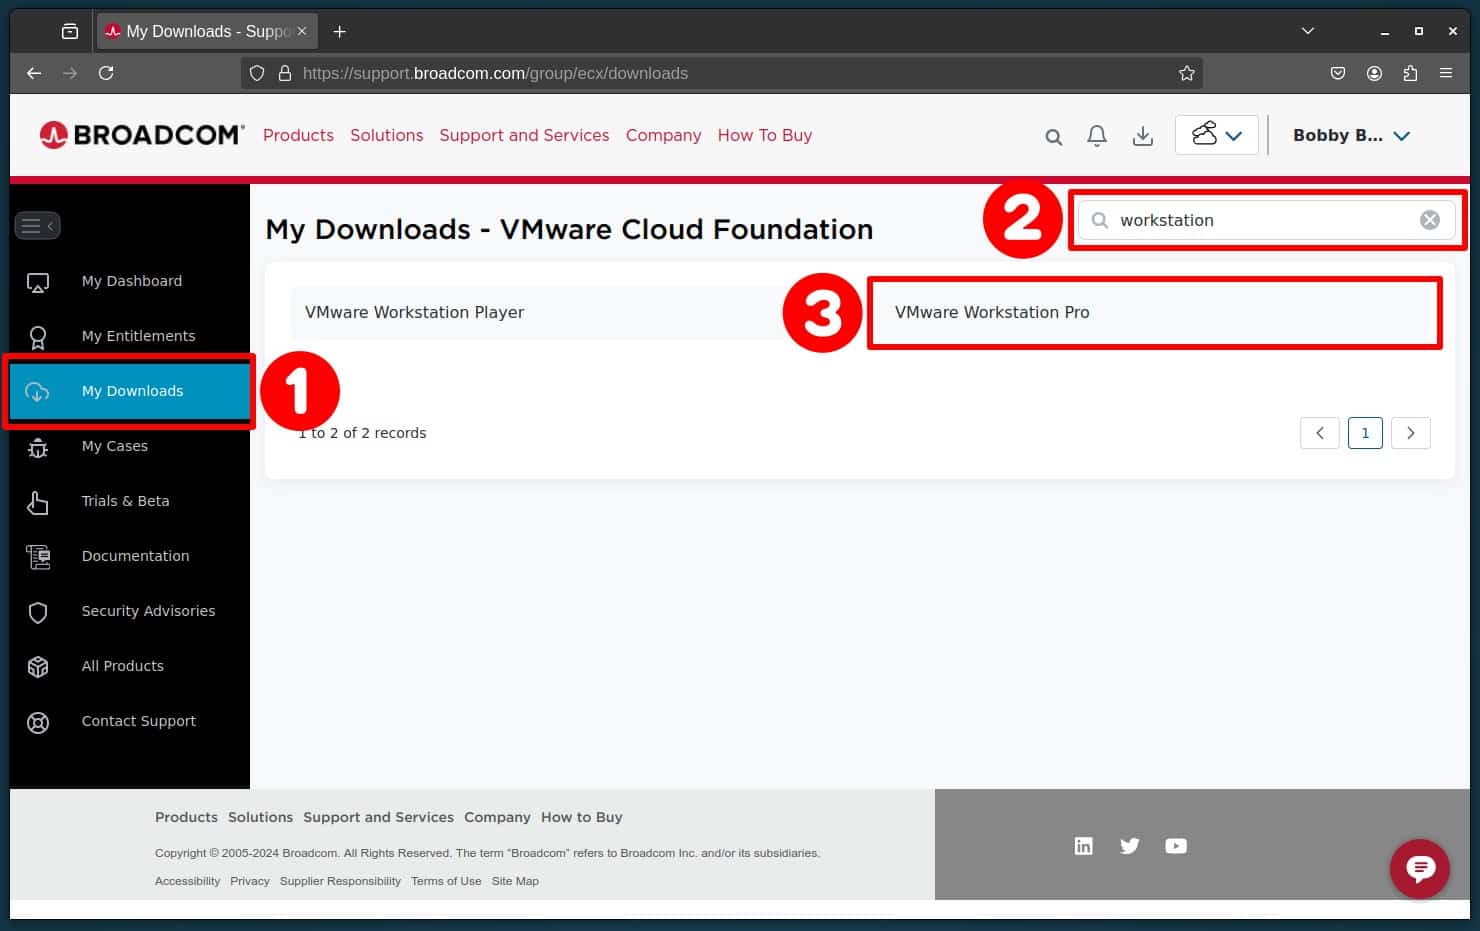This screenshot has height=931, width=1480.
Task: Open the Firefox application menu
Action: (1446, 73)
